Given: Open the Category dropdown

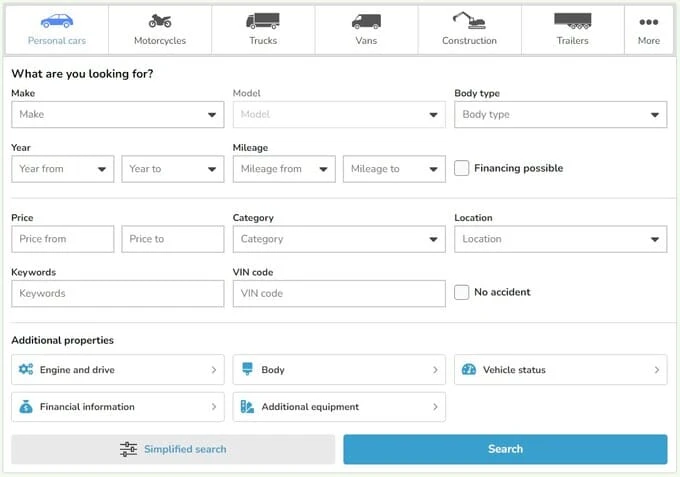Looking at the screenshot, I should click(339, 239).
